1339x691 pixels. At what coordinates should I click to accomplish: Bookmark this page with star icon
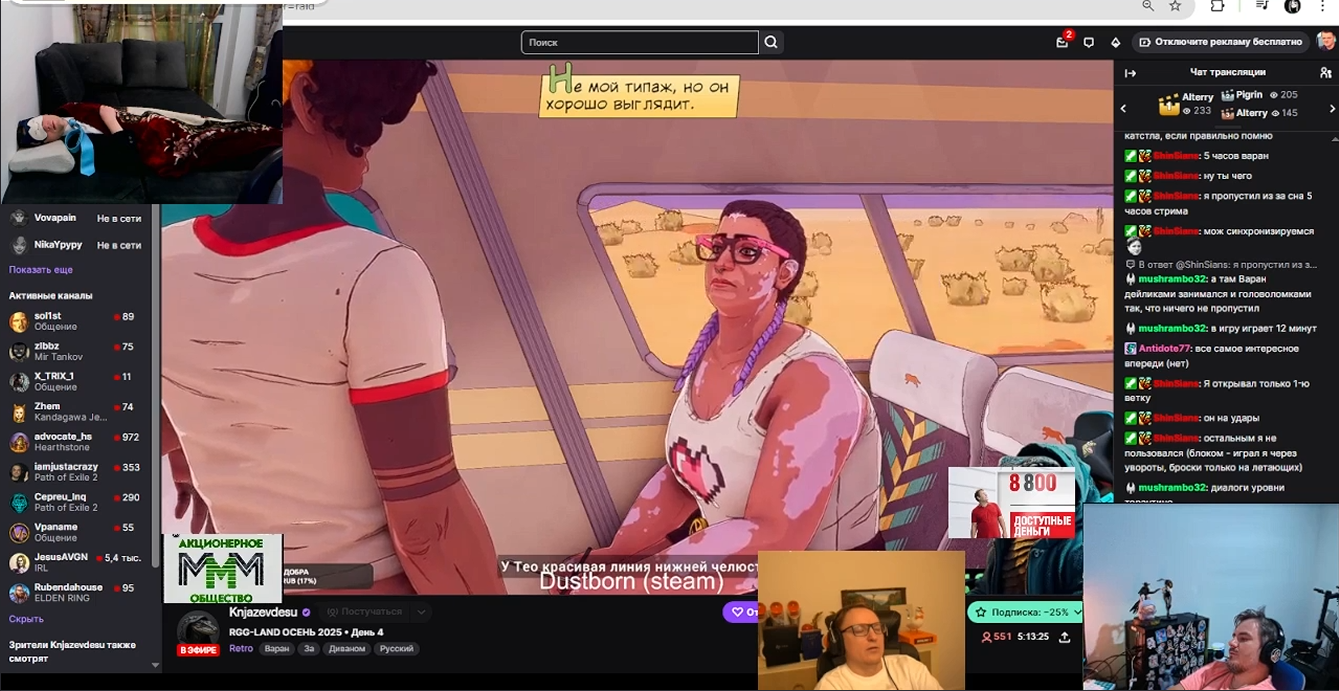click(1175, 6)
